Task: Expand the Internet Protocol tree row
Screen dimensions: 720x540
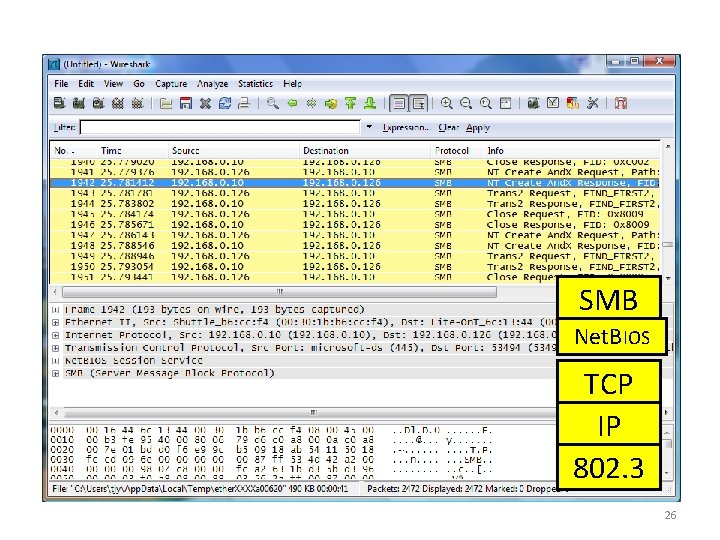Action: coord(56,336)
